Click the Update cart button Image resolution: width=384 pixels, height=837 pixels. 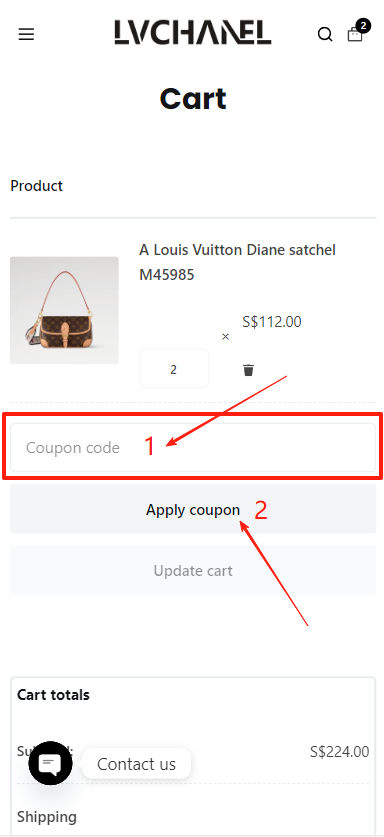(193, 571)
